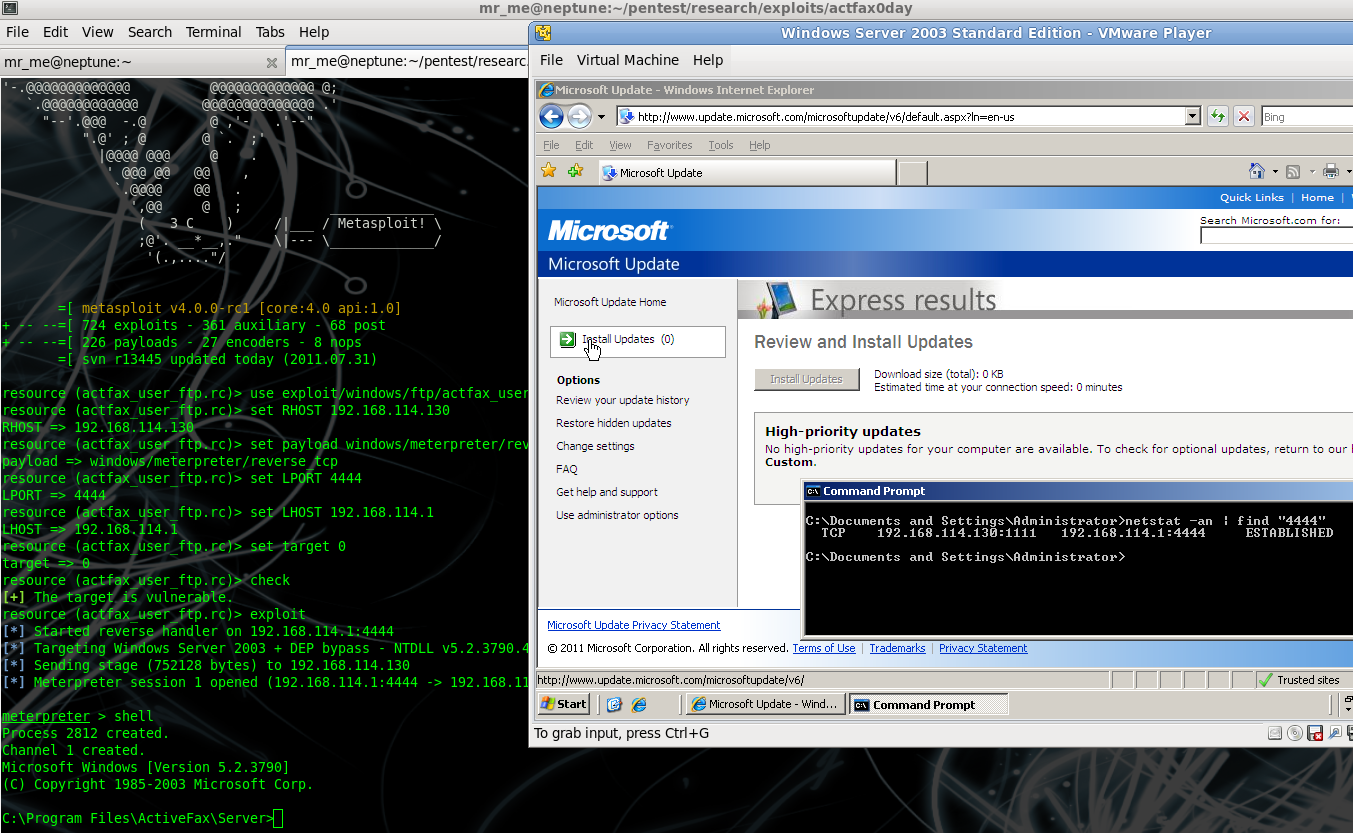Open IE Tools menu
The height and width of the screenshot is (833, 1353).
coord(721,145)
